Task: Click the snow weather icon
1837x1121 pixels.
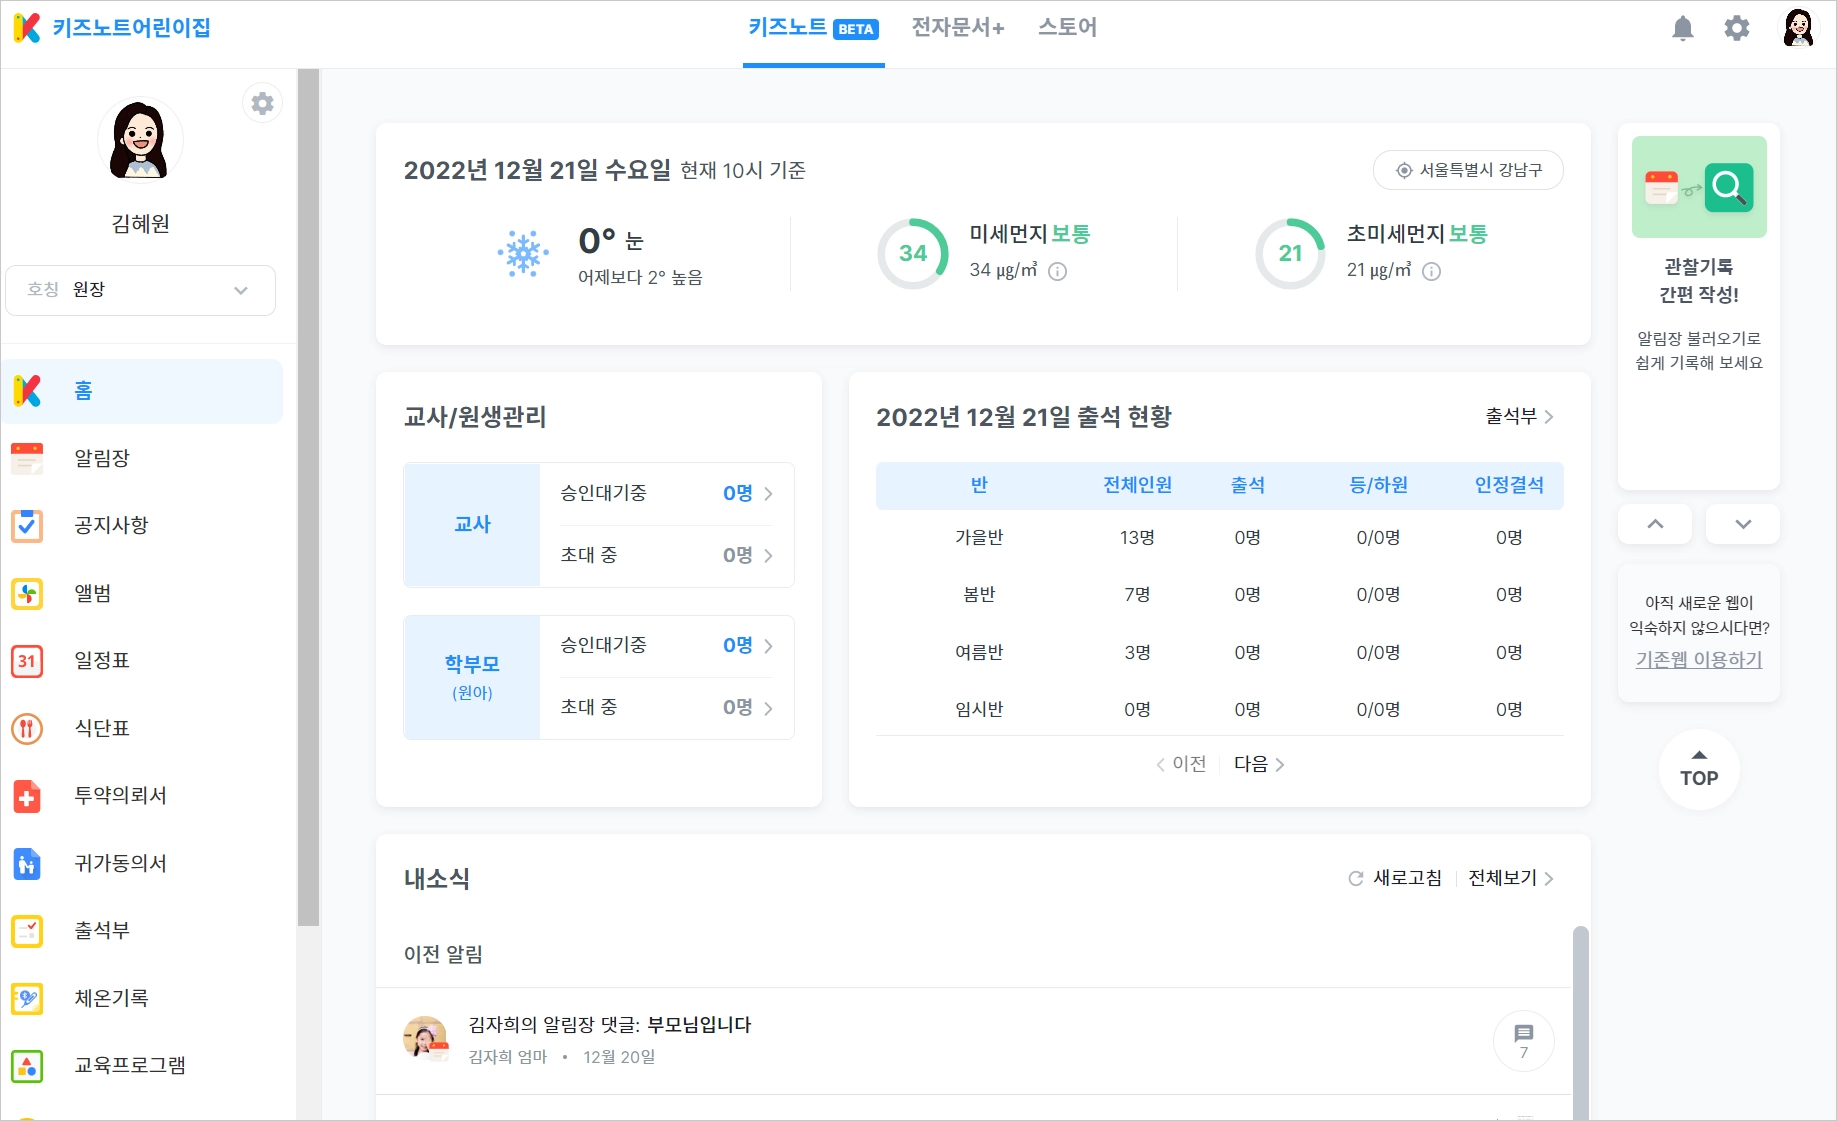Action: point(523,253)
